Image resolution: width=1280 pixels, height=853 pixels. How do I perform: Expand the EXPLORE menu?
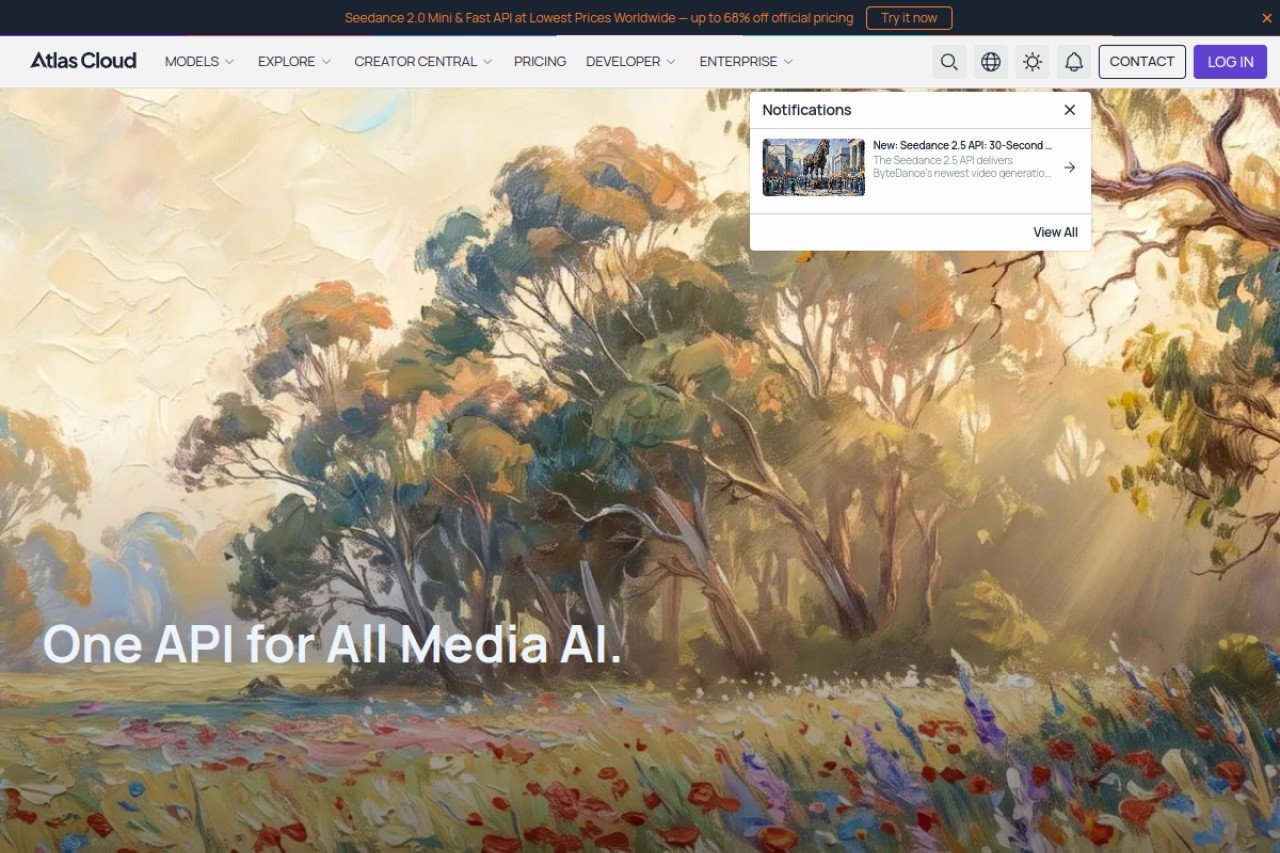click(x=294, y=62)
